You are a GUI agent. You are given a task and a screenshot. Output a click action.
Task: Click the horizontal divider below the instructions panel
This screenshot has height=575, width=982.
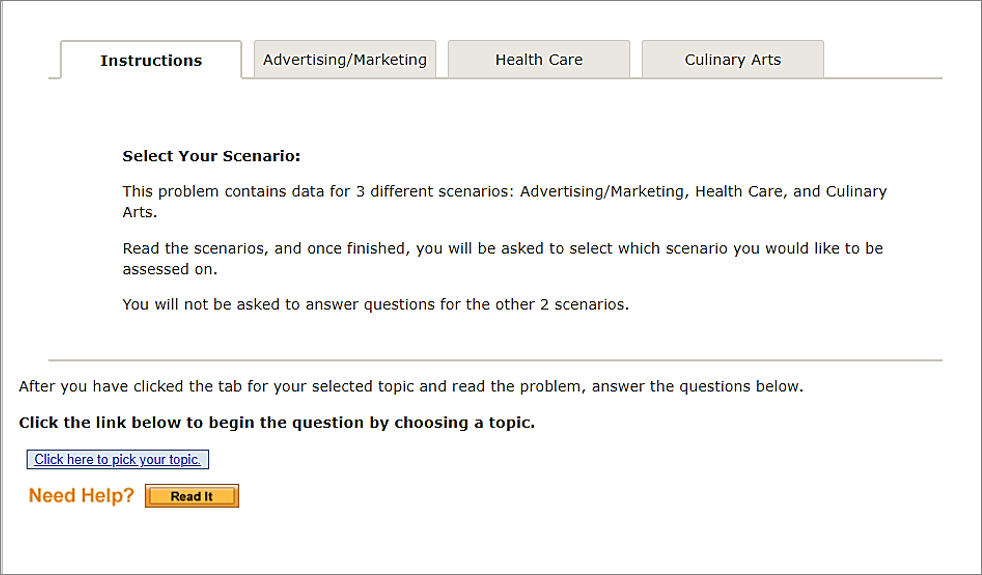tap(495, 360)
